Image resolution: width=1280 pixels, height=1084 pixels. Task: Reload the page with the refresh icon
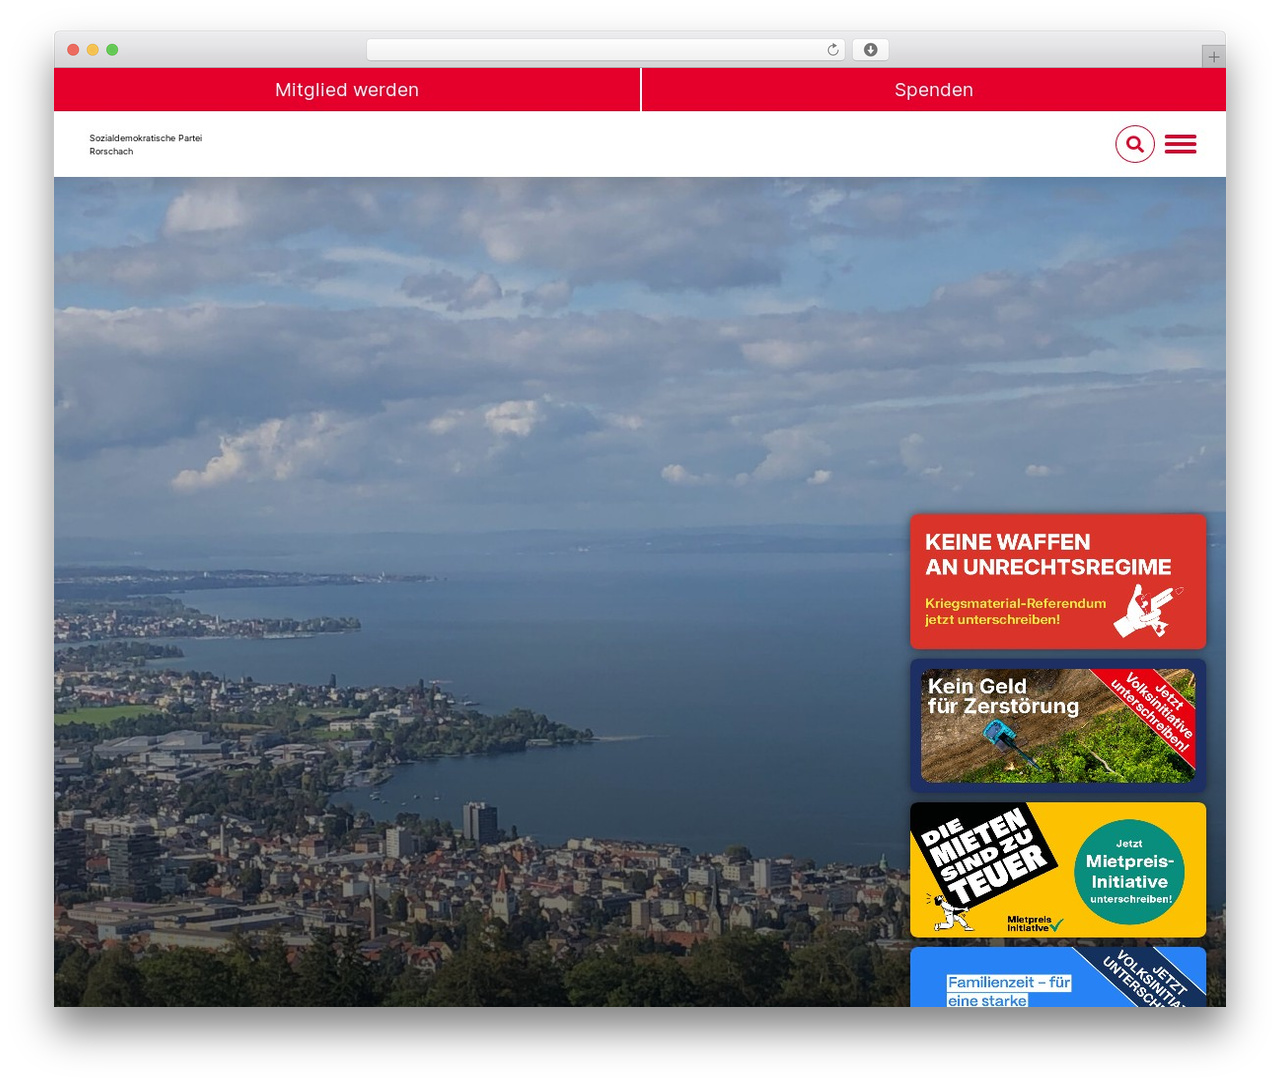click(833, 50)
